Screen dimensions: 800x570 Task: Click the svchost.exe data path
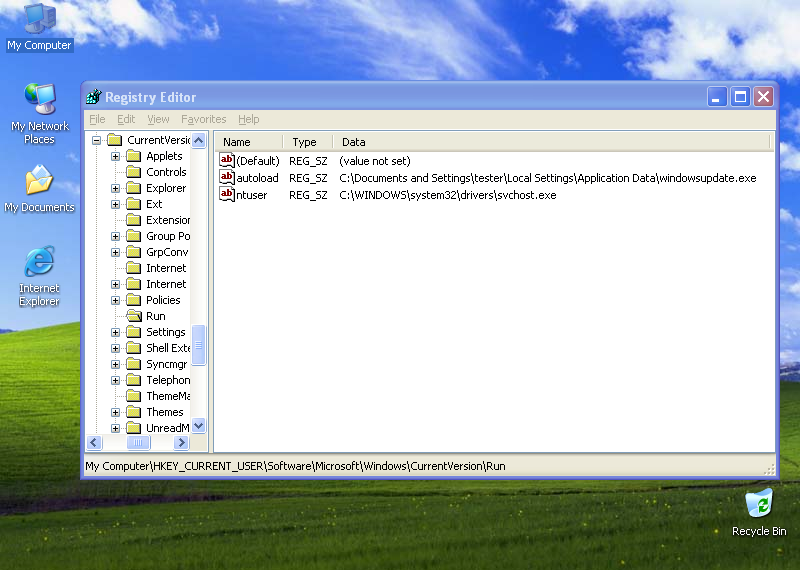pos(447,195)
